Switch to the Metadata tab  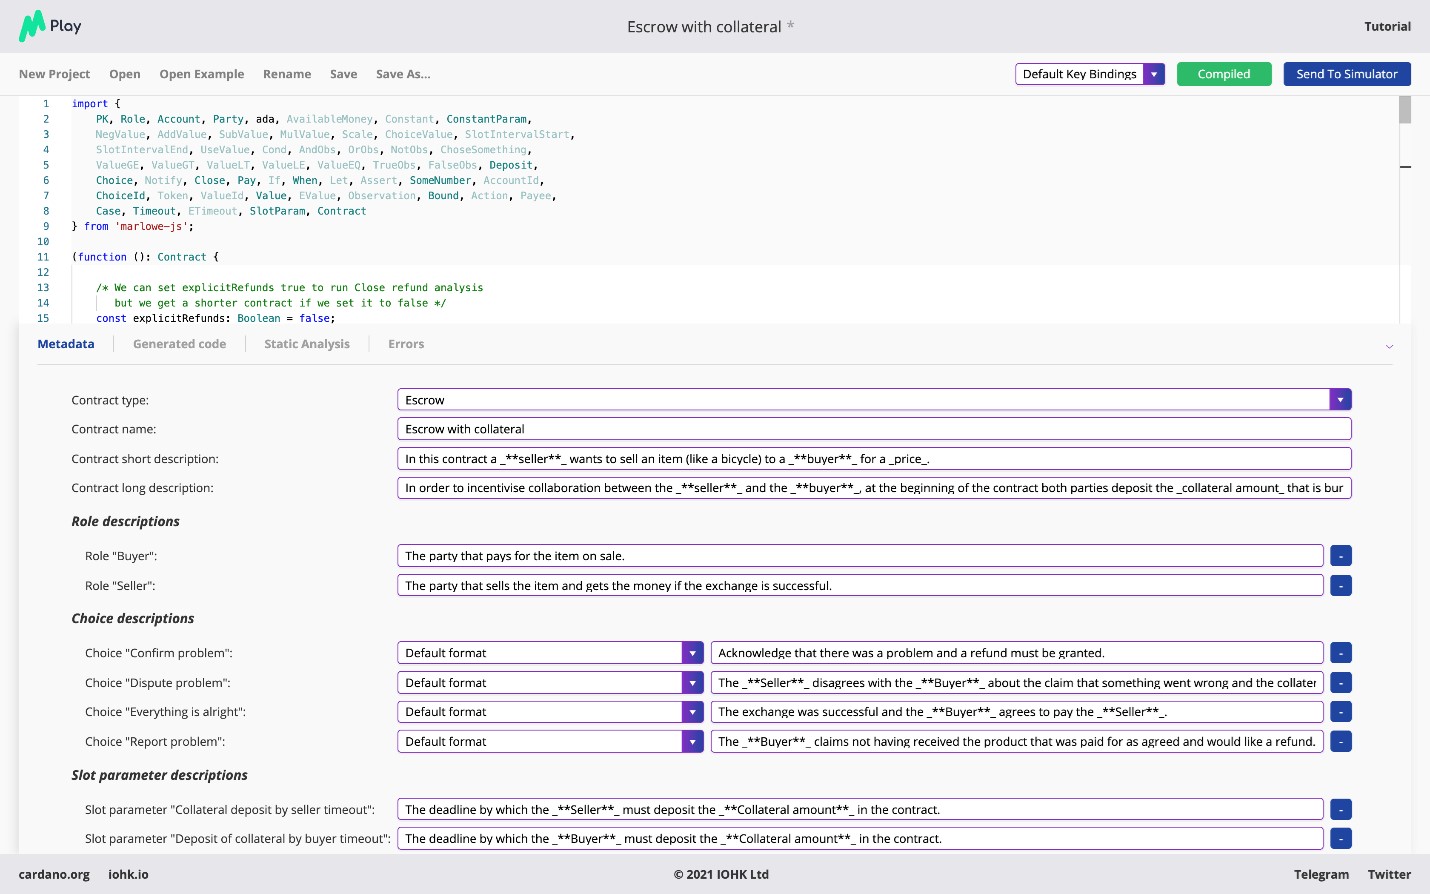[x=66, y=344]
